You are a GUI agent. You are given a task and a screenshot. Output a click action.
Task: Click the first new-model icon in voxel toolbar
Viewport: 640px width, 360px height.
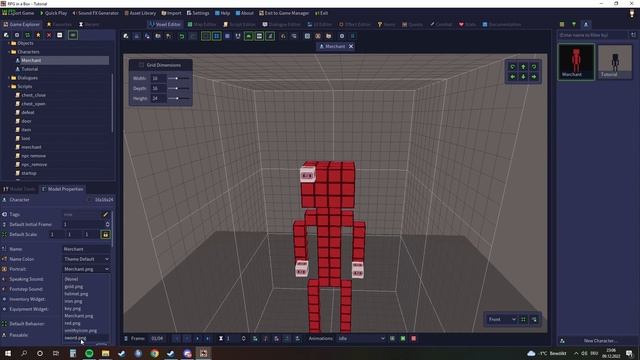tap(126, 36)
